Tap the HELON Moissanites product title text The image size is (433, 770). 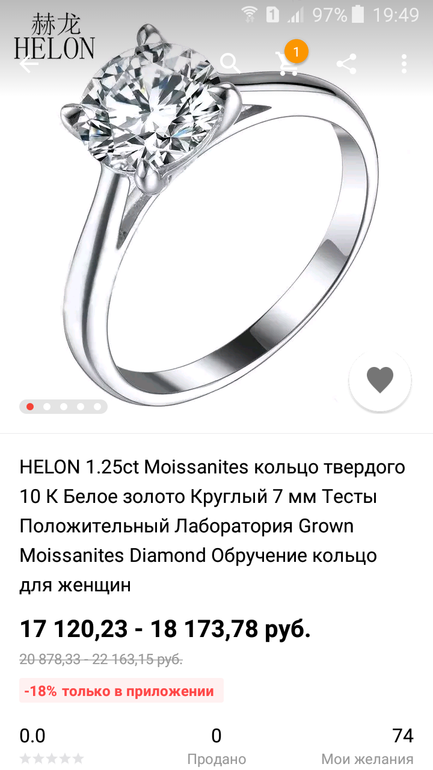[212, 526]
